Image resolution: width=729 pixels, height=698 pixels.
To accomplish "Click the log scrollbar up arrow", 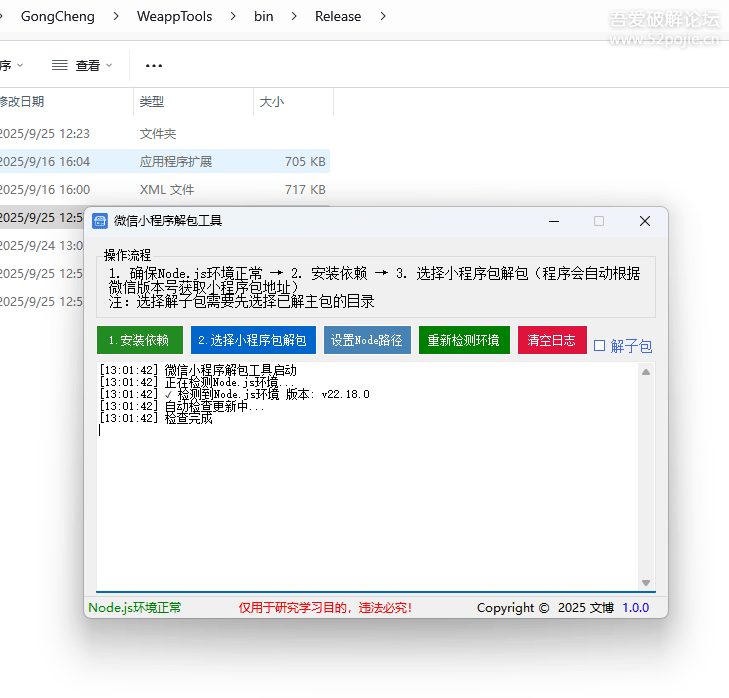I will click(x=646, y=372).
